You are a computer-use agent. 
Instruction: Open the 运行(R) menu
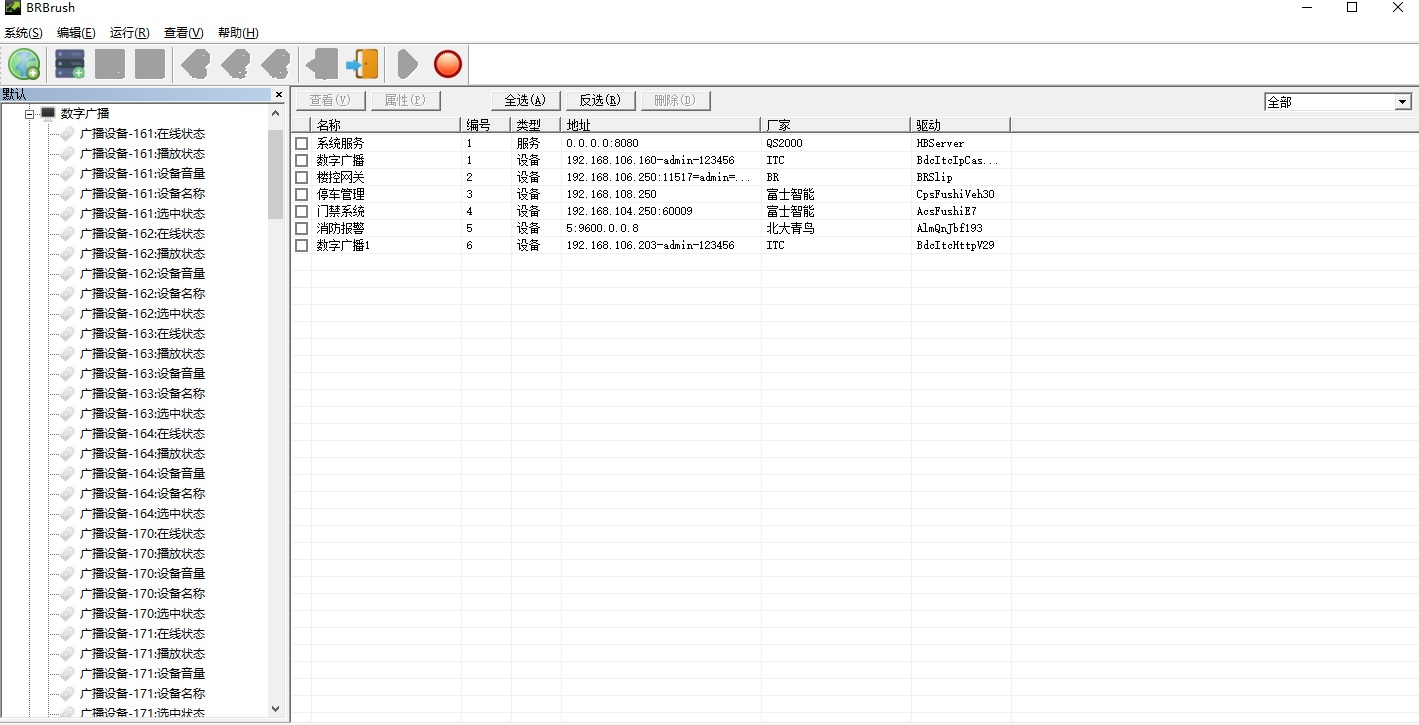pos(130,33)
